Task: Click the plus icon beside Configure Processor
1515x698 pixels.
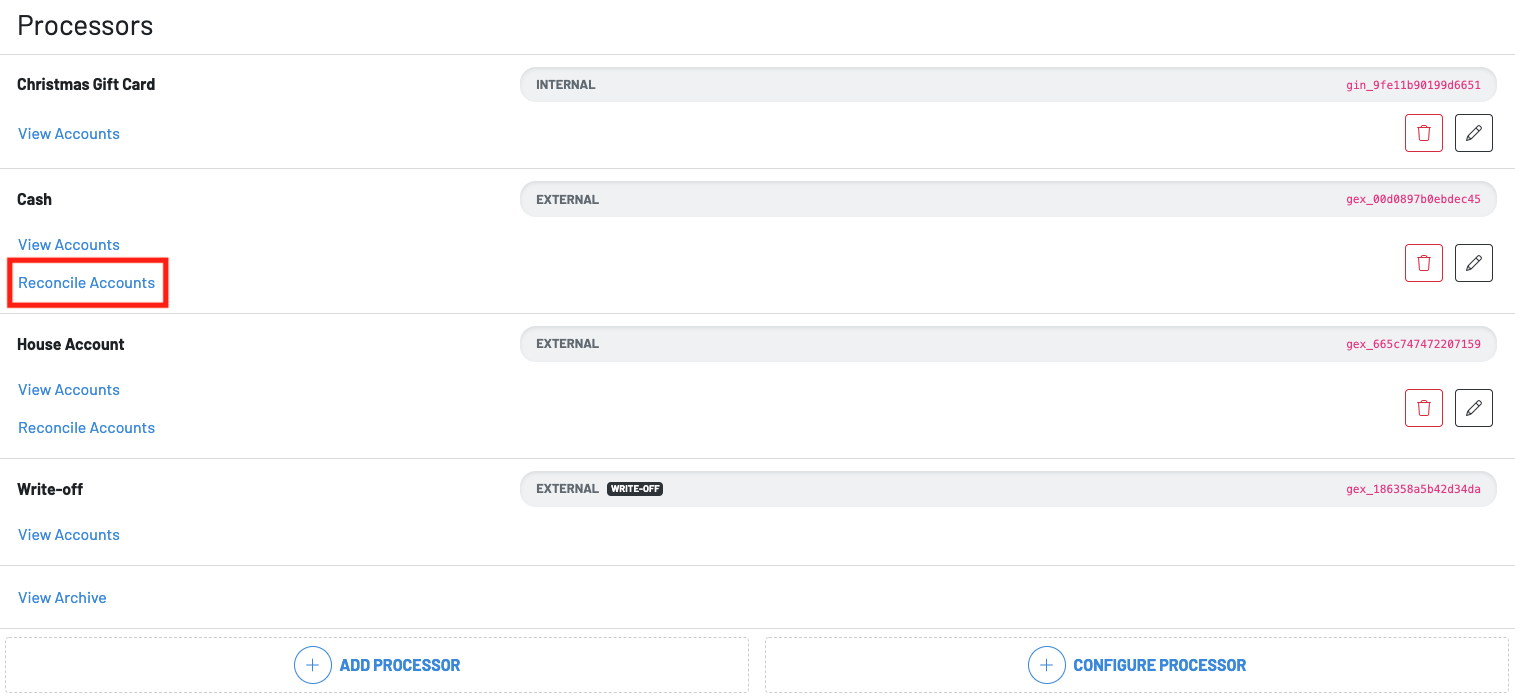Action: tap(1046, 665)
